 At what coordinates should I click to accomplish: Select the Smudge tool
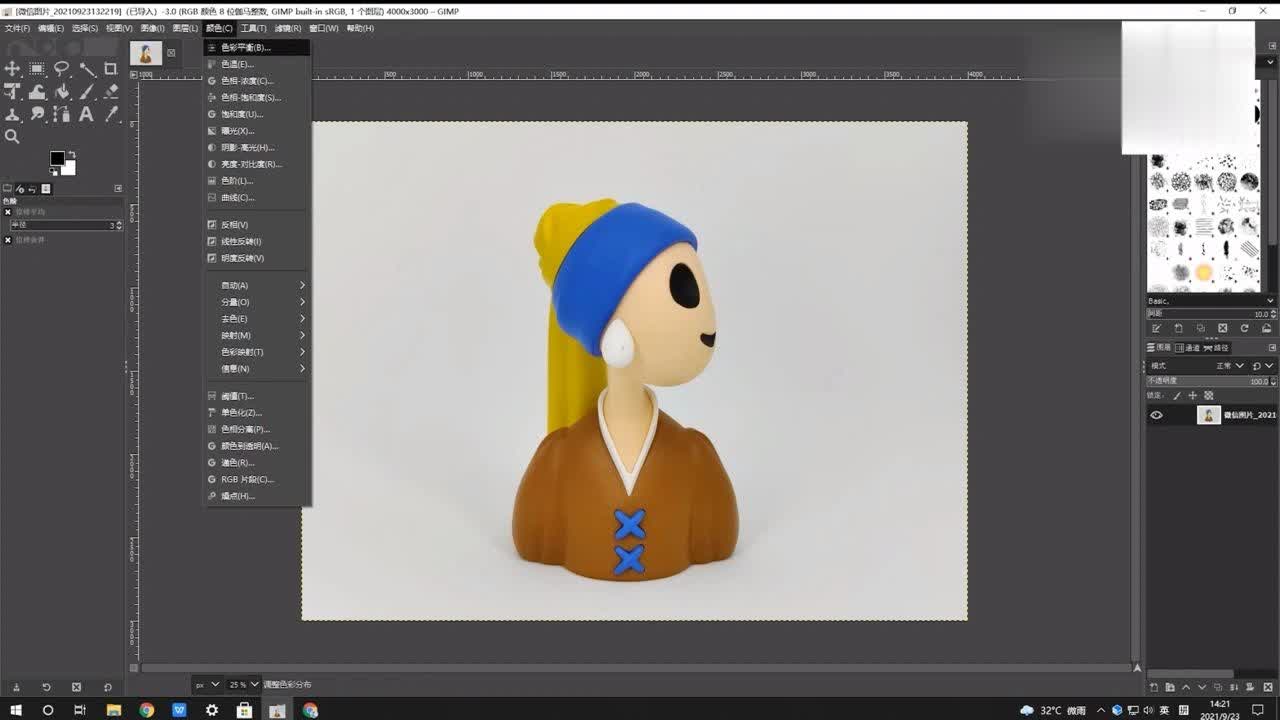37,114
